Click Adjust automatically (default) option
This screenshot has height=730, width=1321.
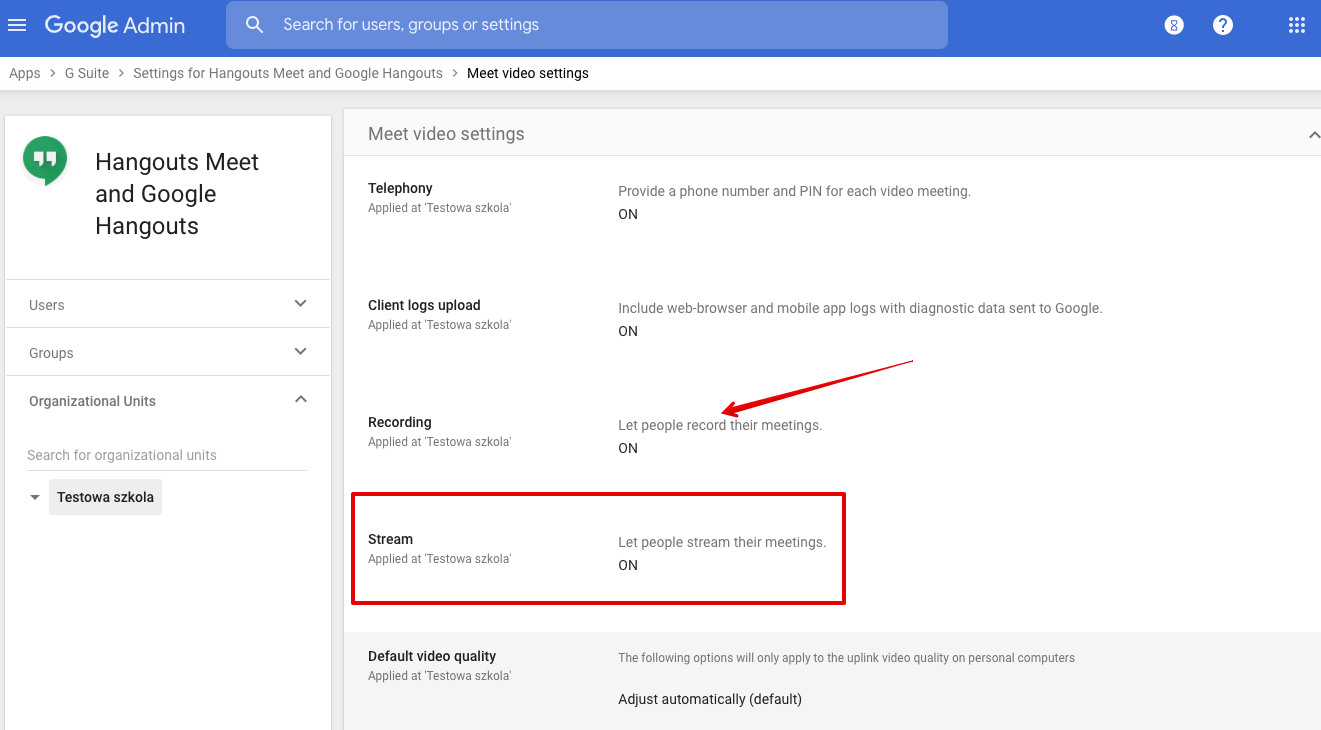pyautogui.click(x=710, y=699)
